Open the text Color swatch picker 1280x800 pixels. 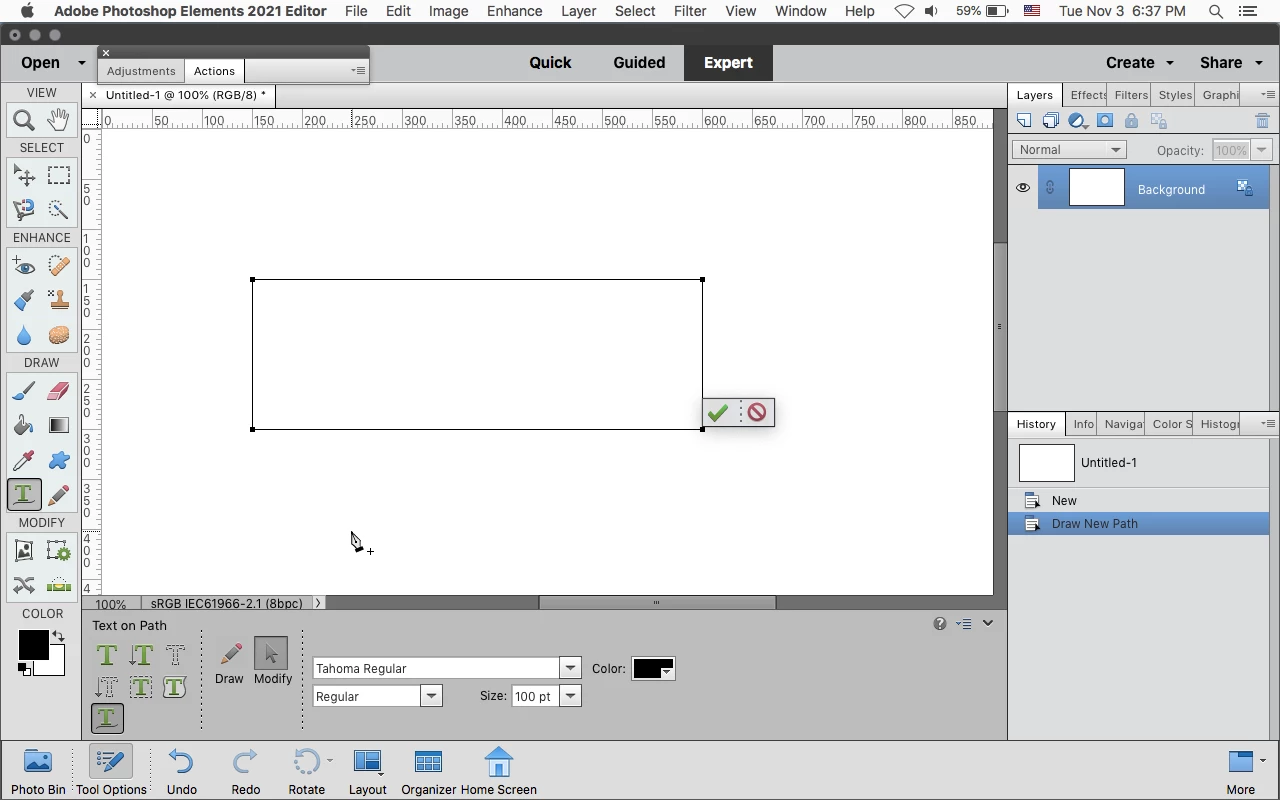tap(654, 669)
